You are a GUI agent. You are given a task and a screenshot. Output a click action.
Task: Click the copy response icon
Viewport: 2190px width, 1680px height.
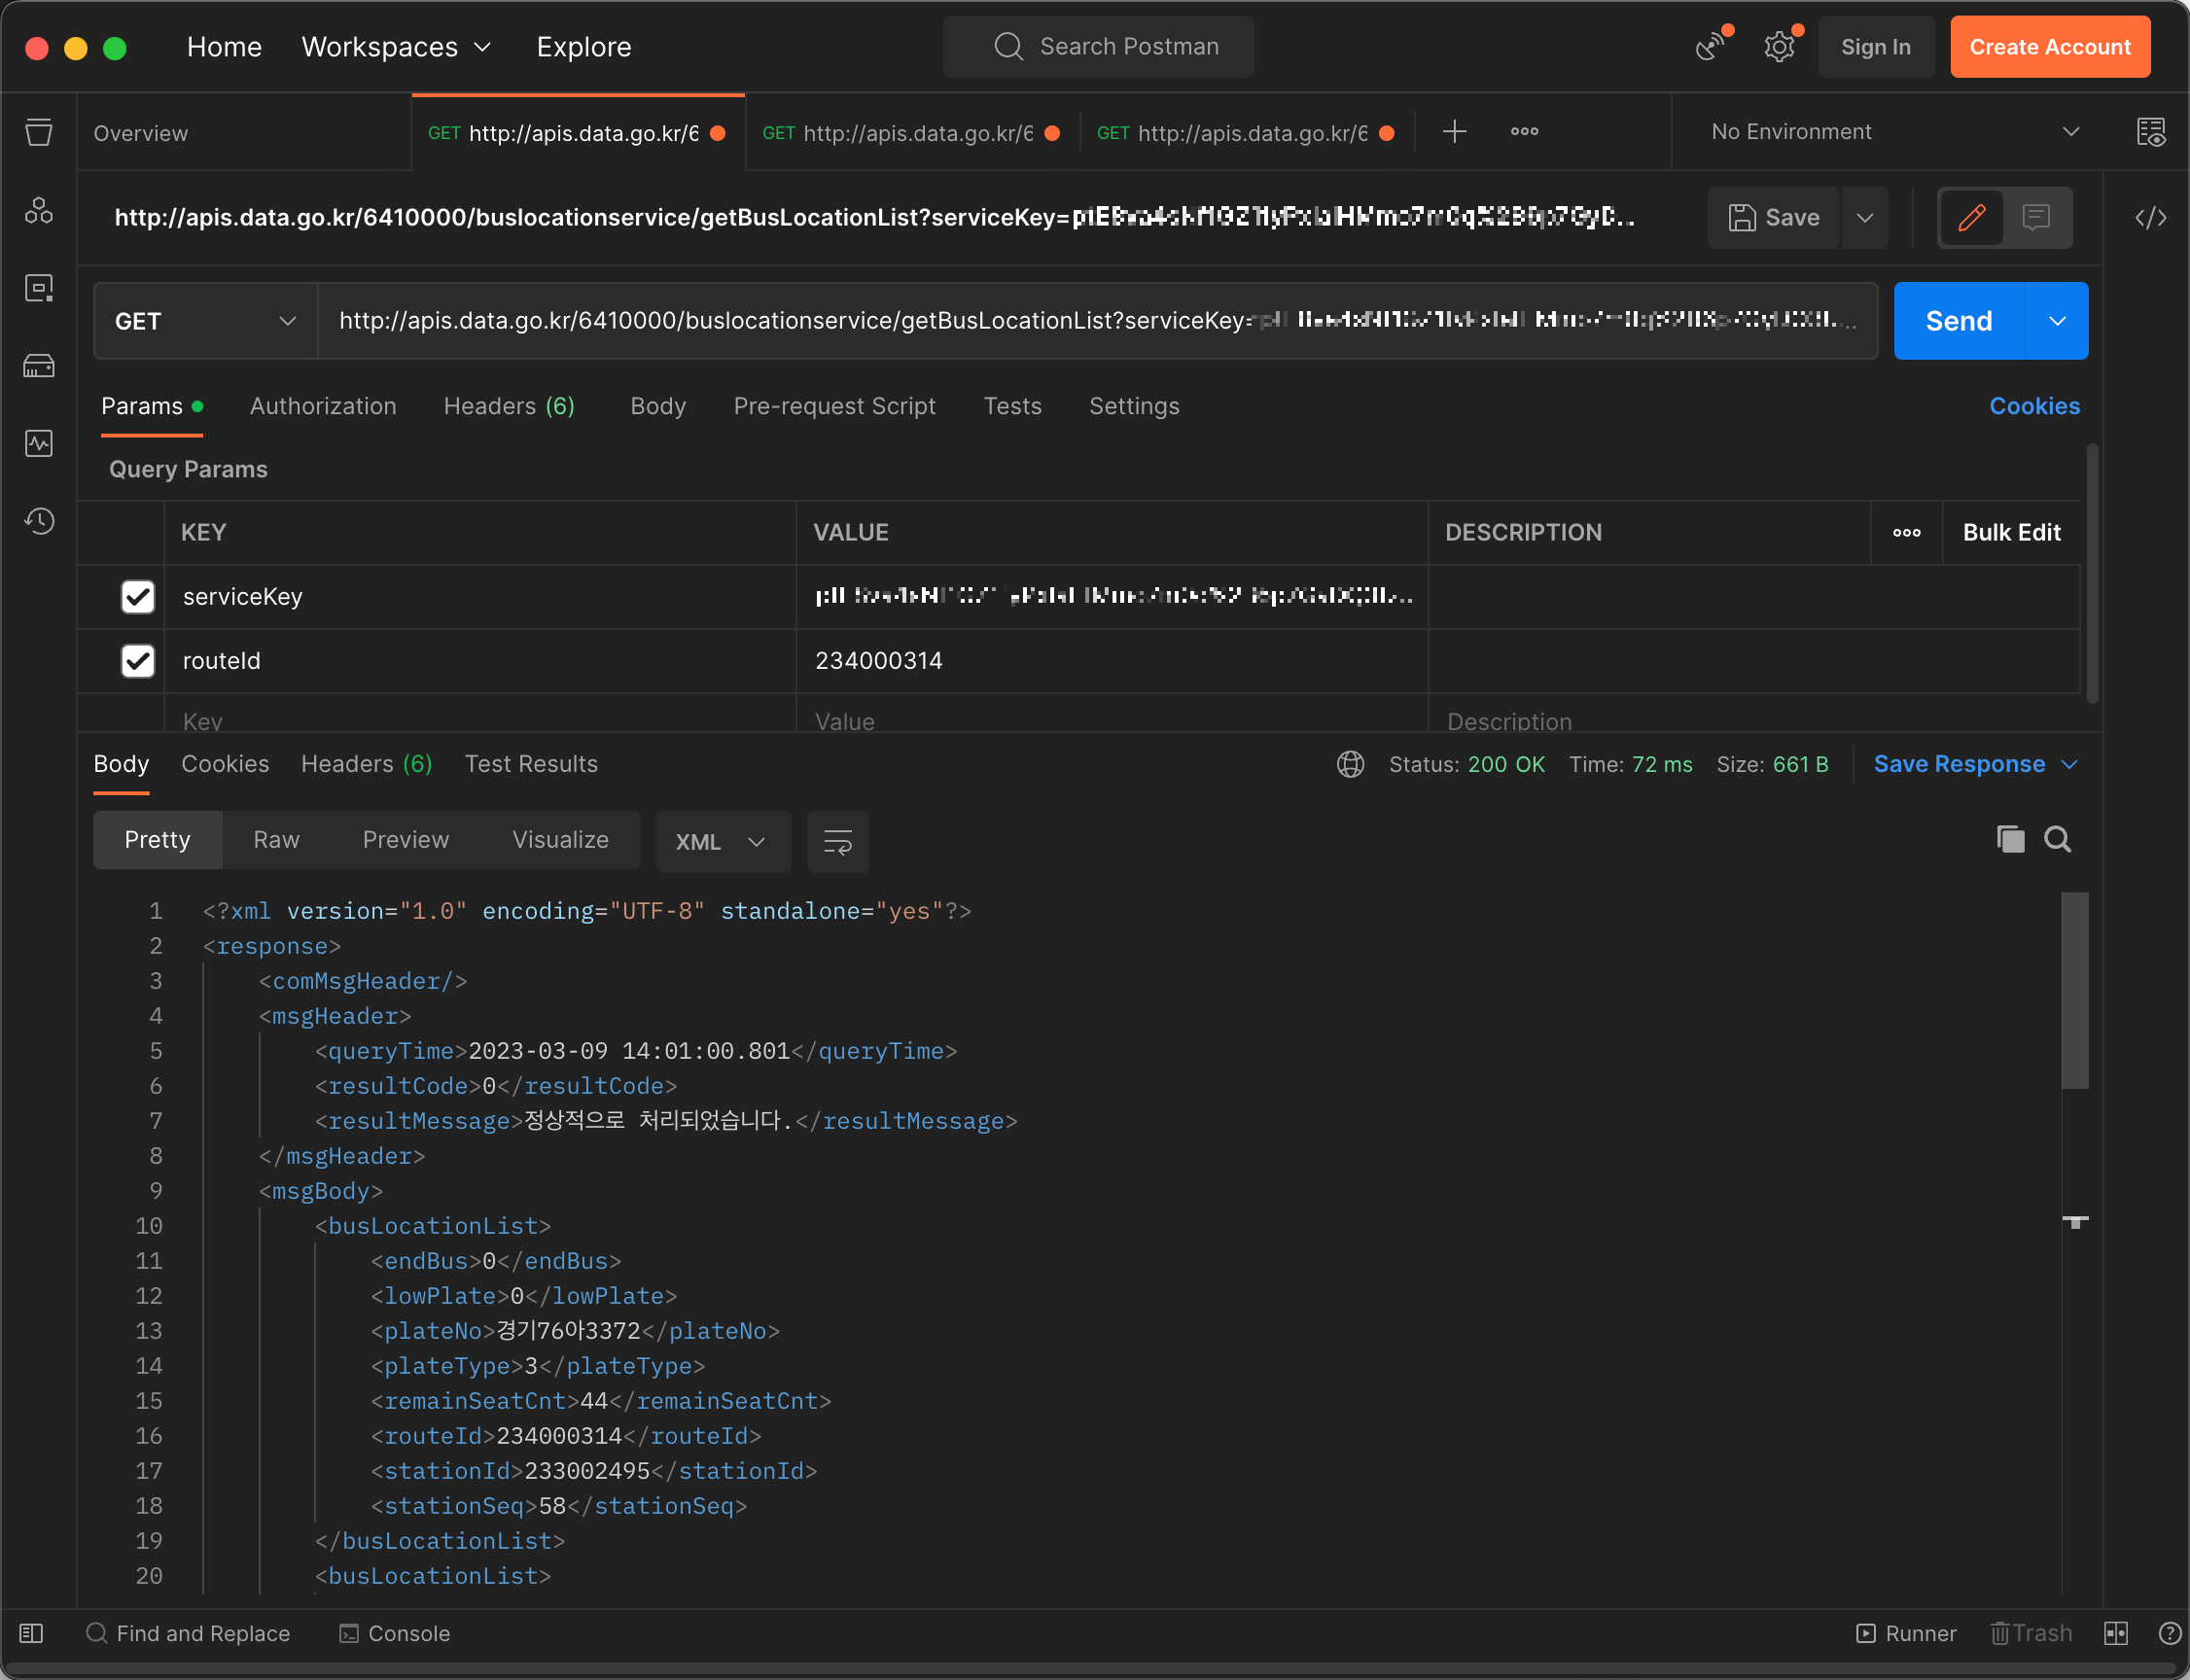coord(2010,840)
